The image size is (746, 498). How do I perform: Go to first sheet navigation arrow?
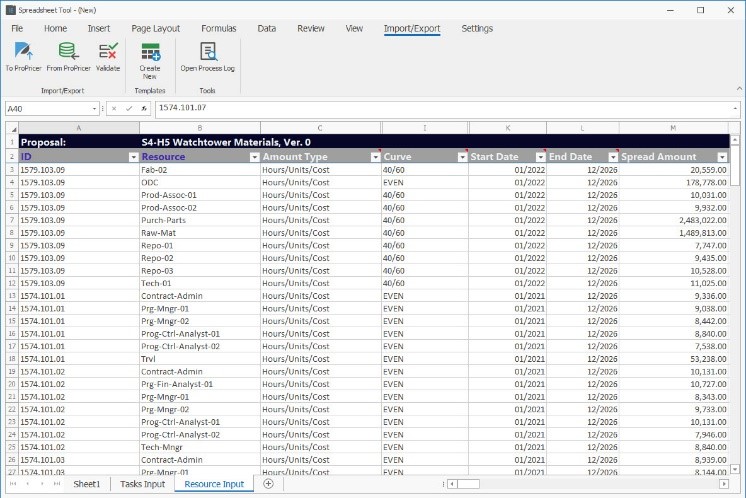point(13,484)
